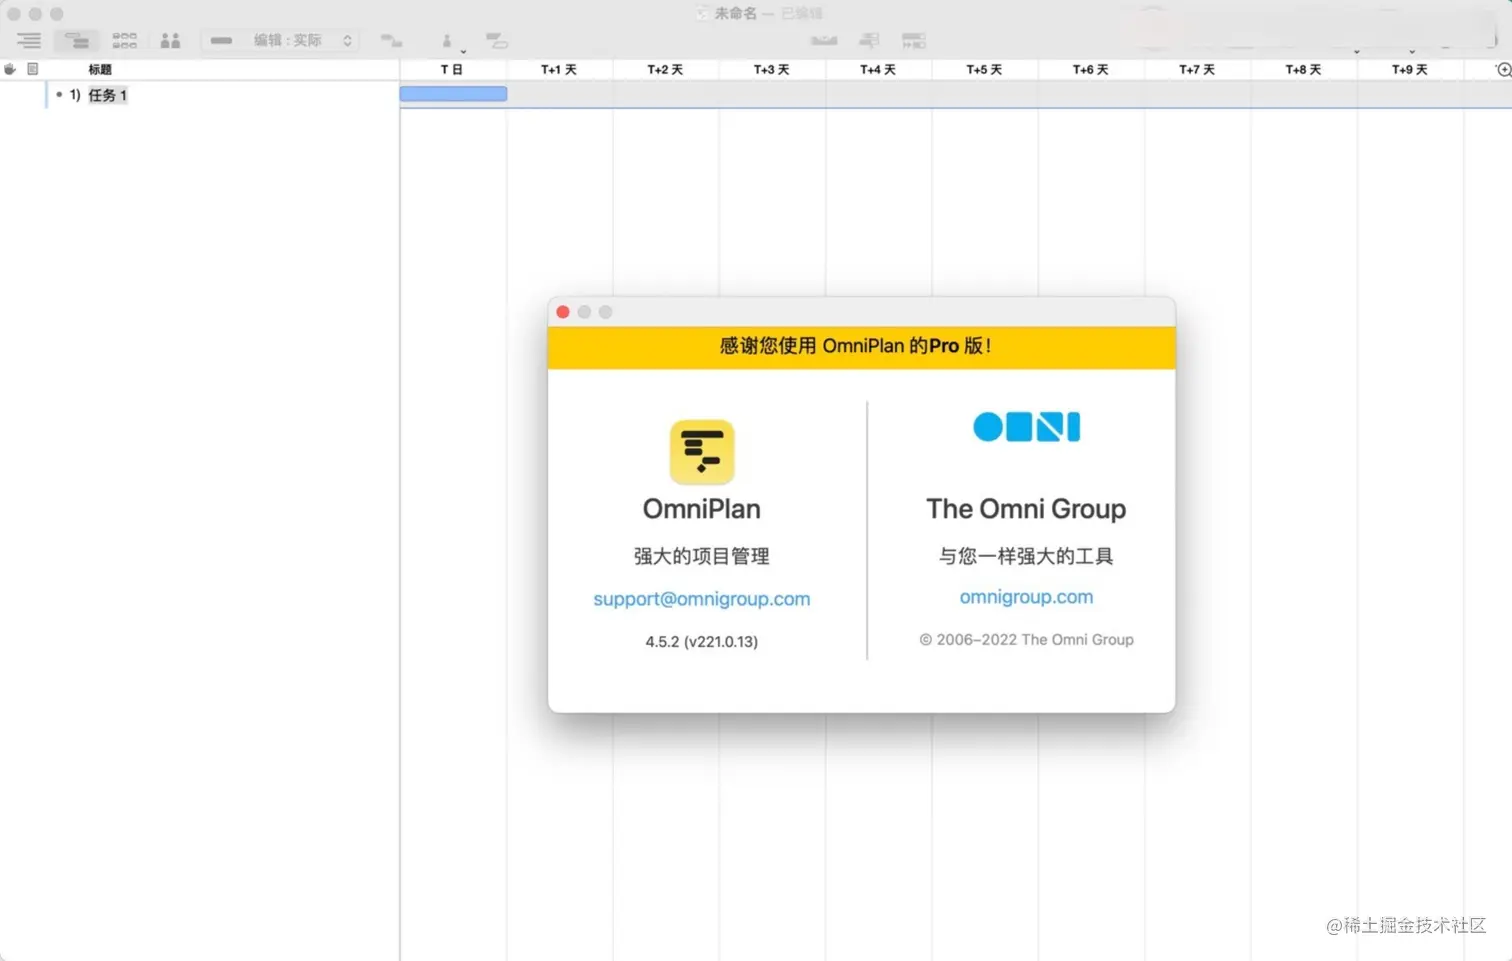Toggle the outline sidebar icon in toolbar
The image size is (1512, 961).
[x=29, y=40]
